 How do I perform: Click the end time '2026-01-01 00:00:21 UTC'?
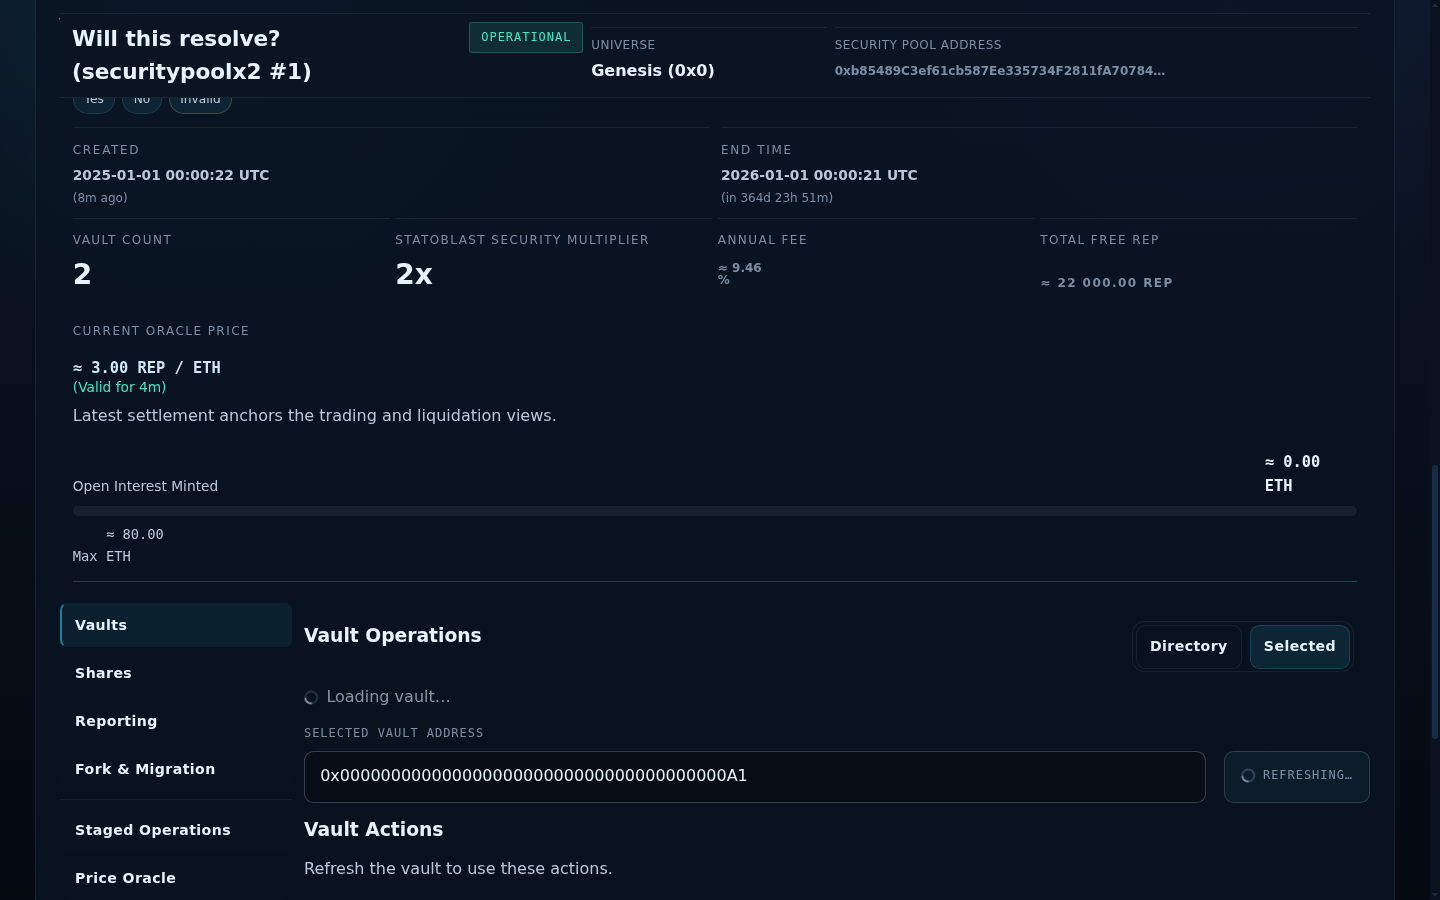[x=819, y=175]
